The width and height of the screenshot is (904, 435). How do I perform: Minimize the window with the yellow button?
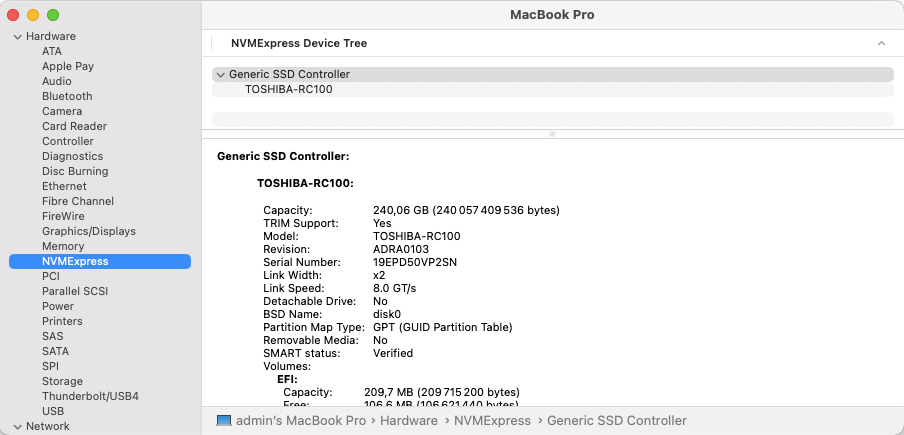[33, 15]
